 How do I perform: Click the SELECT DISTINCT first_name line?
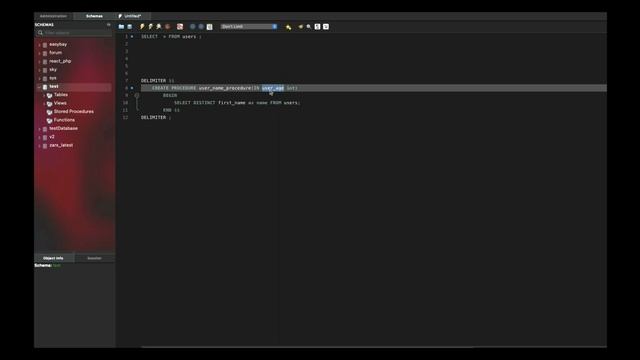pos(237,102)
